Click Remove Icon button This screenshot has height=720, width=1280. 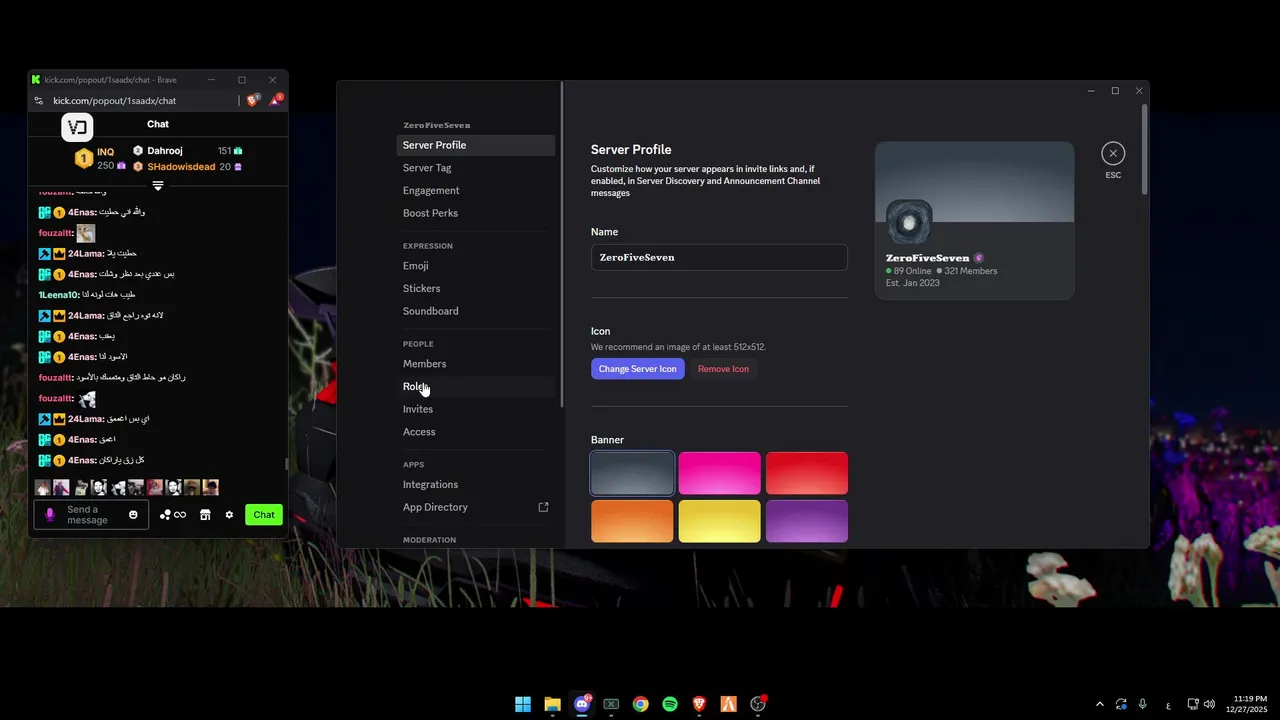(x=723, y=369)
